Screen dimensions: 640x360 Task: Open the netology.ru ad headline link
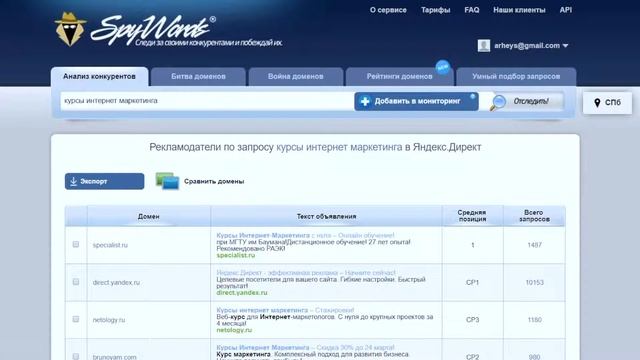point(285,310)
